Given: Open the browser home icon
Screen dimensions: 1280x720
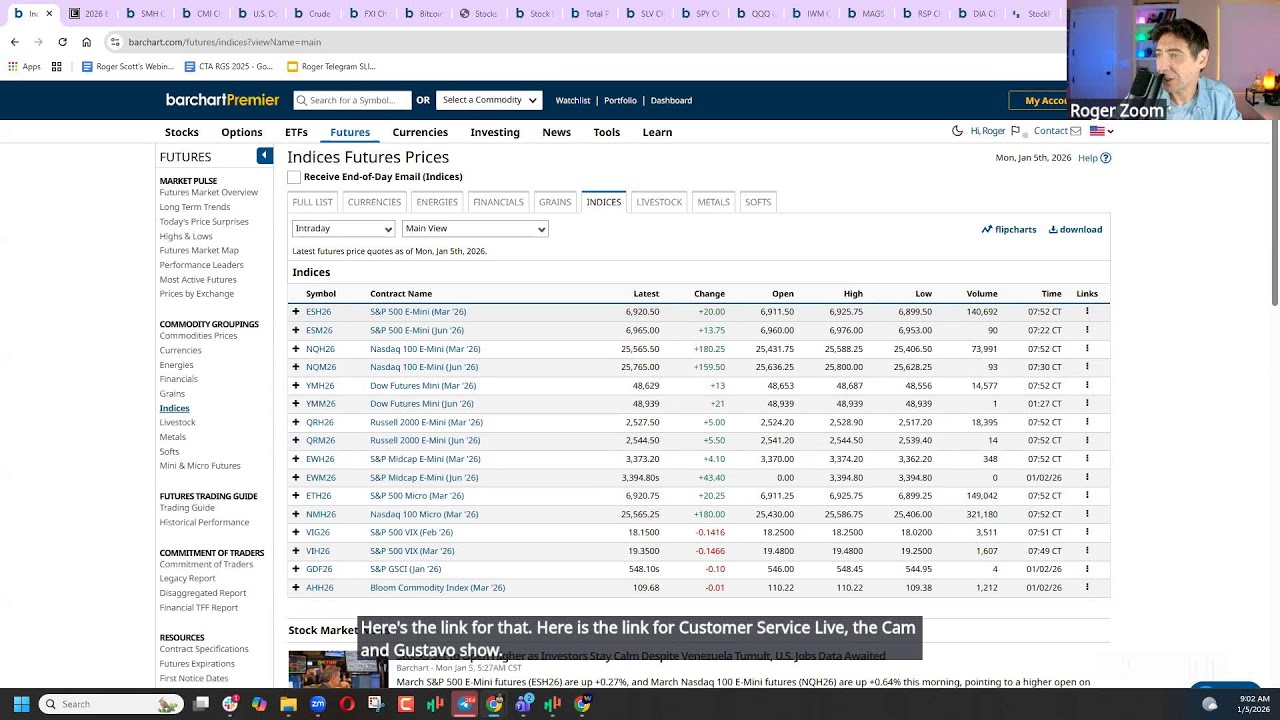Looking at the screenshot, I should click(86, 42).
